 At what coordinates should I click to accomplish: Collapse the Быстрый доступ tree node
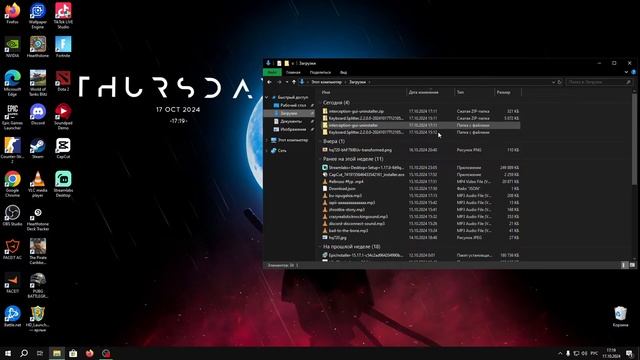pos(267,98)
